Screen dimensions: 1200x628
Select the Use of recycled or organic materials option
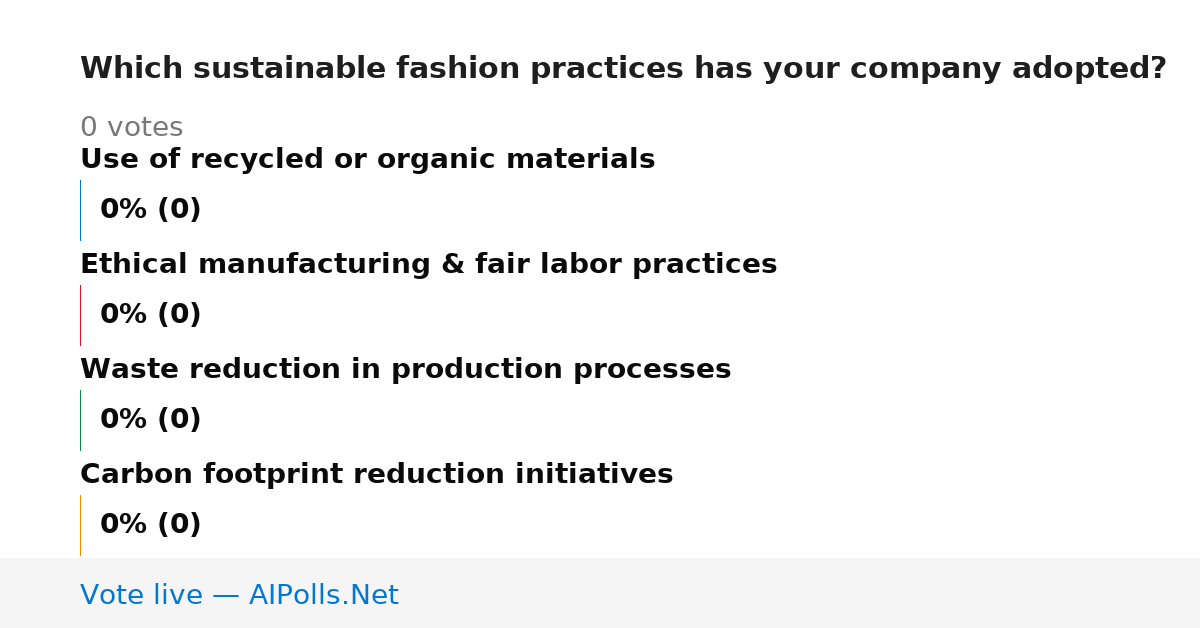point(367,160)
